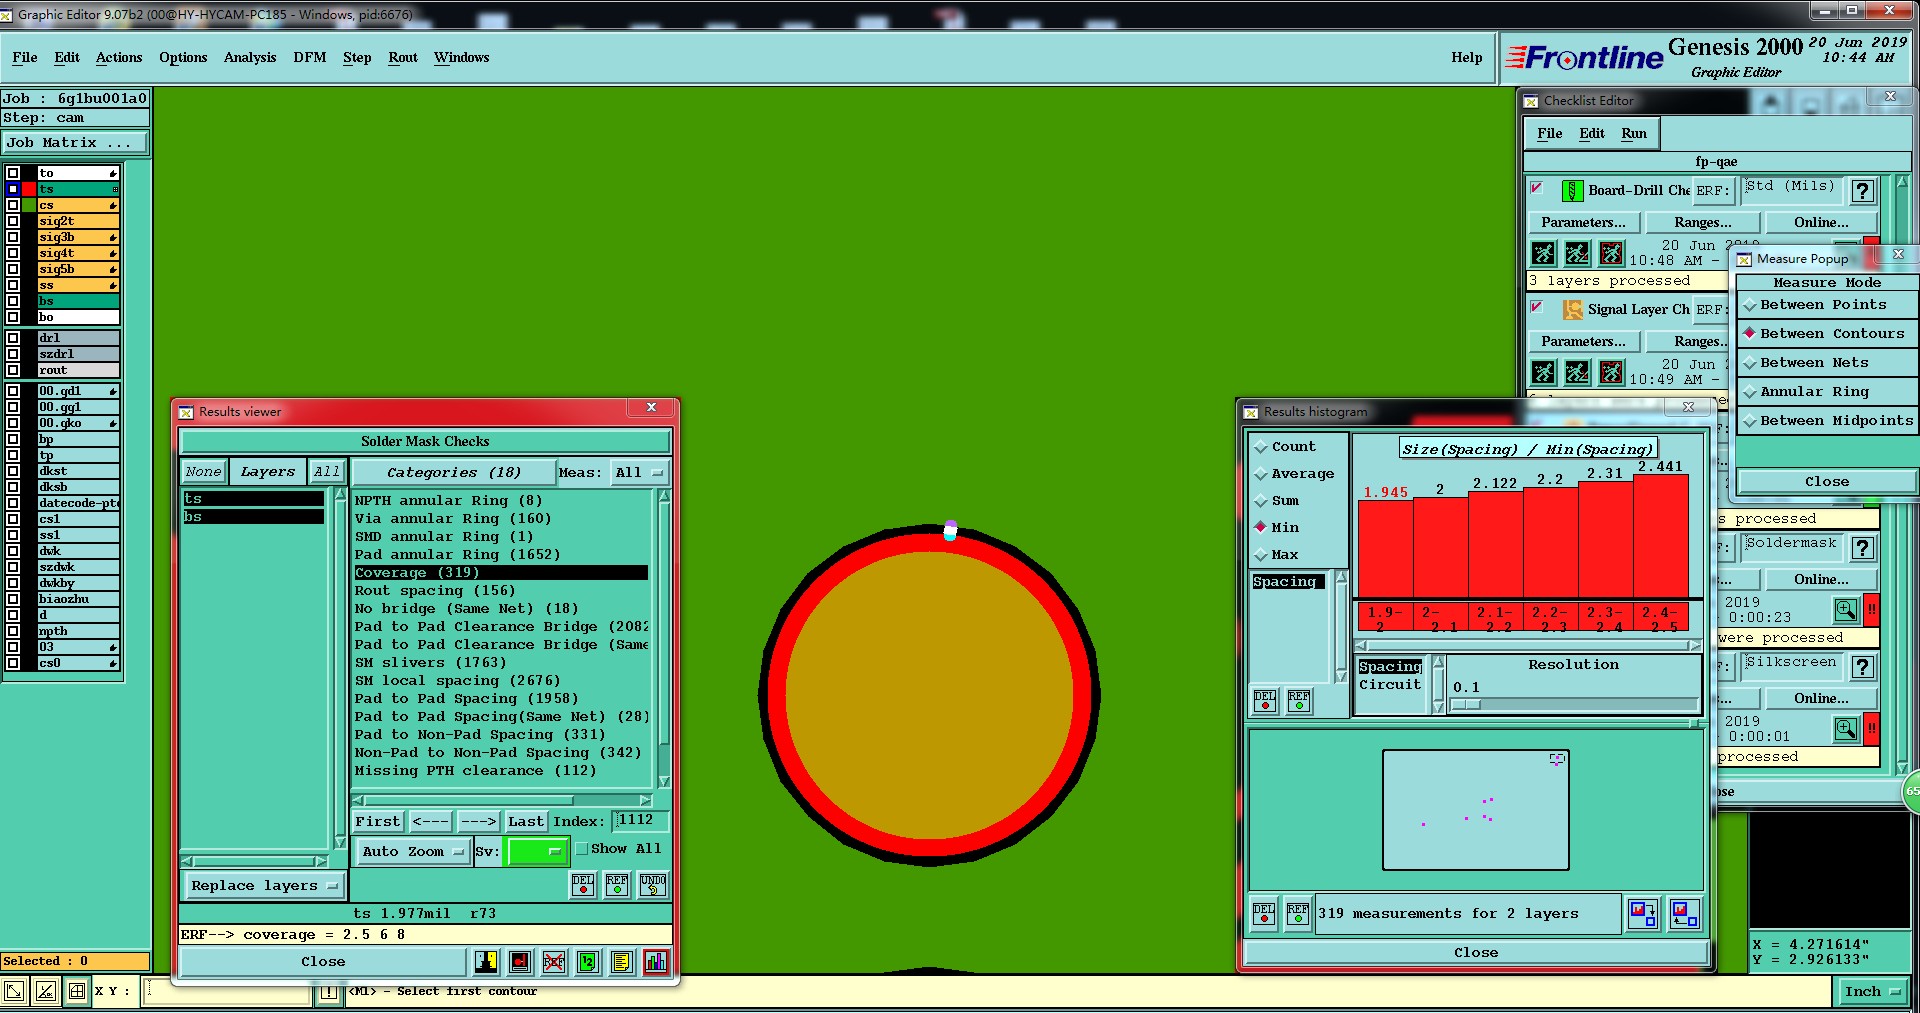The height and width of the screenshot is (1013, 1920).
Task: Click the green drill icon of Board-Drill Check
Action: (x=1573, y=190)
